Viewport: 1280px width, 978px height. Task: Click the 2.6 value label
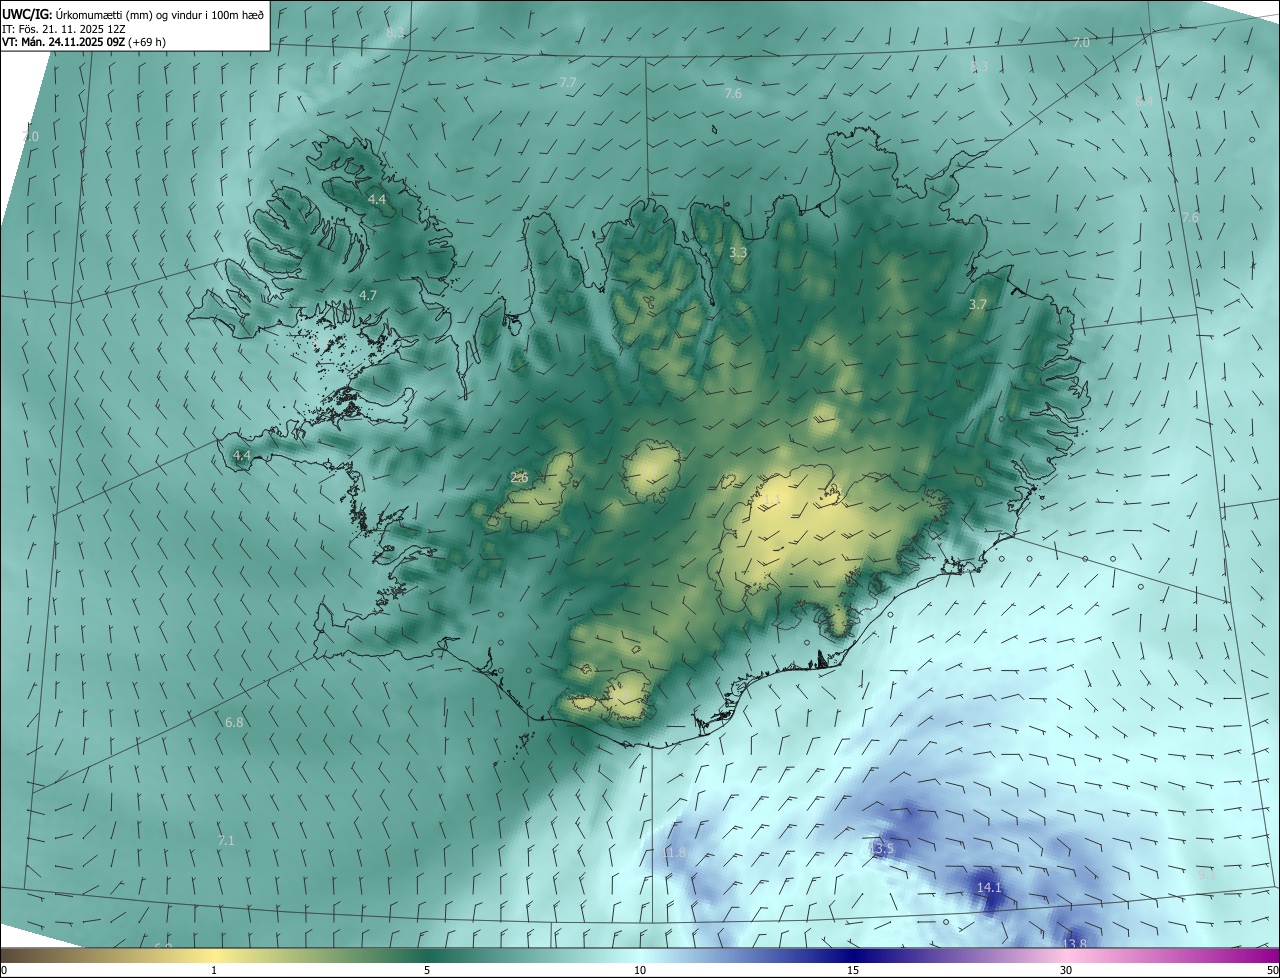point(519,477)
